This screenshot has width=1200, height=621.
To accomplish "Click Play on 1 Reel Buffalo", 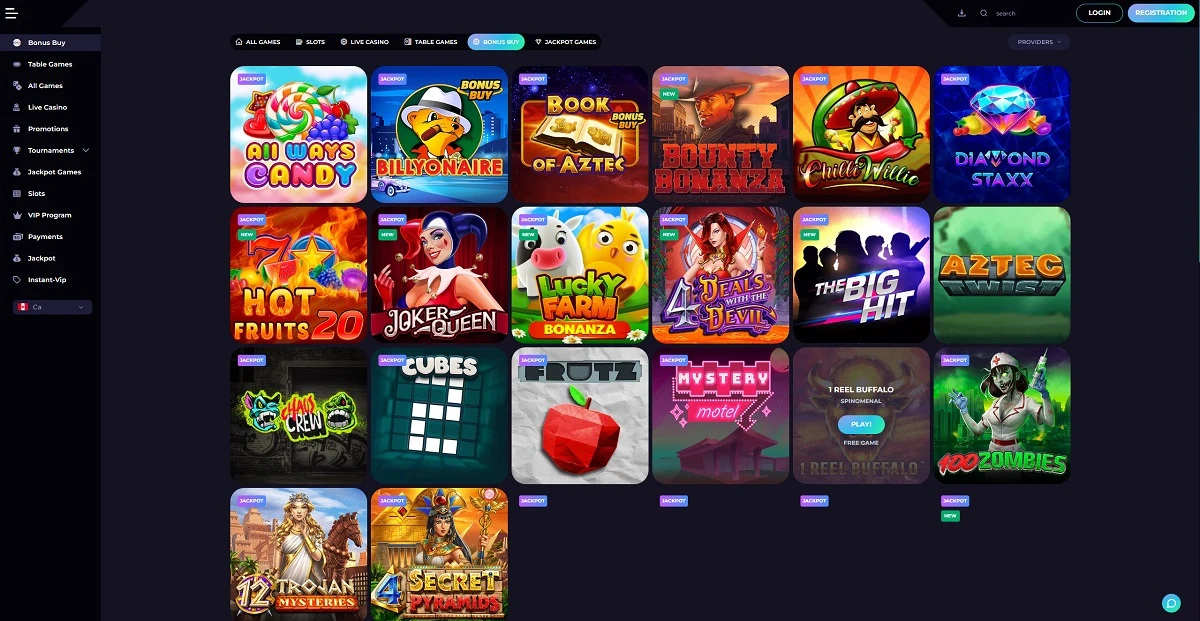I will (x=861, y=424).
